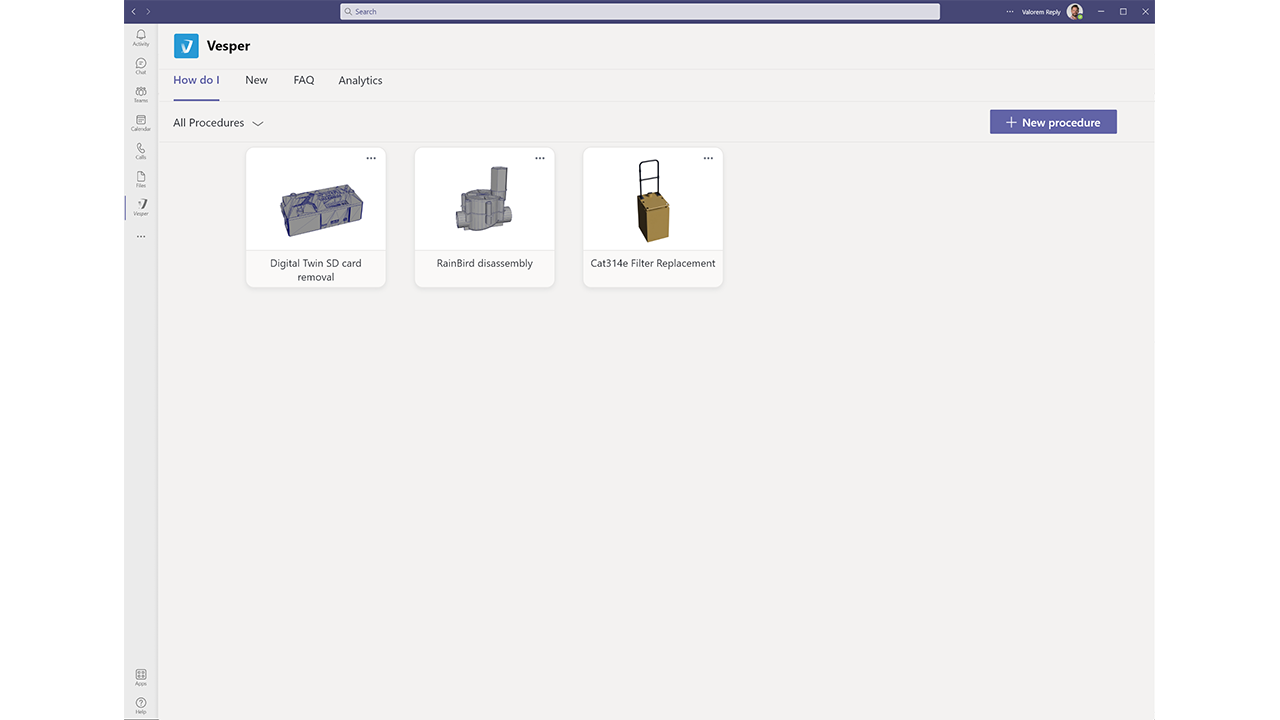Select the Vesper app in sidebar
This screenshot has width=1280, height=720.
[x=141, y=207]
